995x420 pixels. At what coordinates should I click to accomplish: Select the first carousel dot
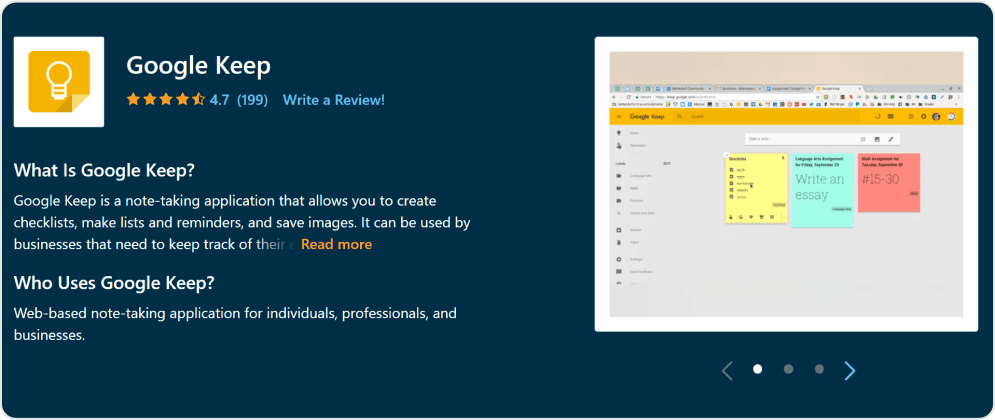coord(757,369)
